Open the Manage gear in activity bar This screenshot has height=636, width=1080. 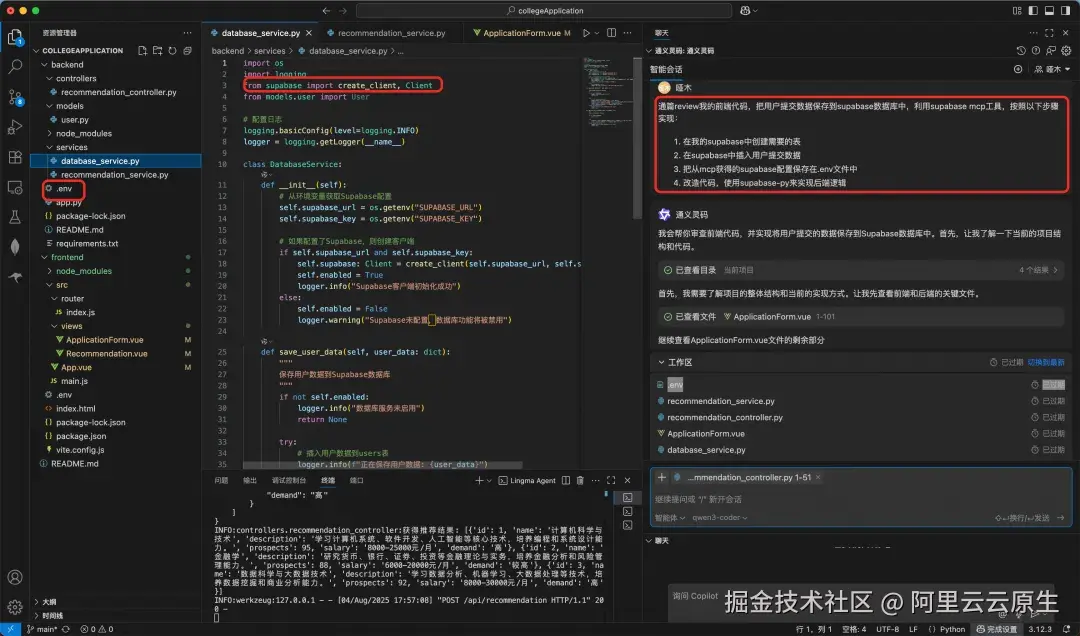click(x=14, y=606)
